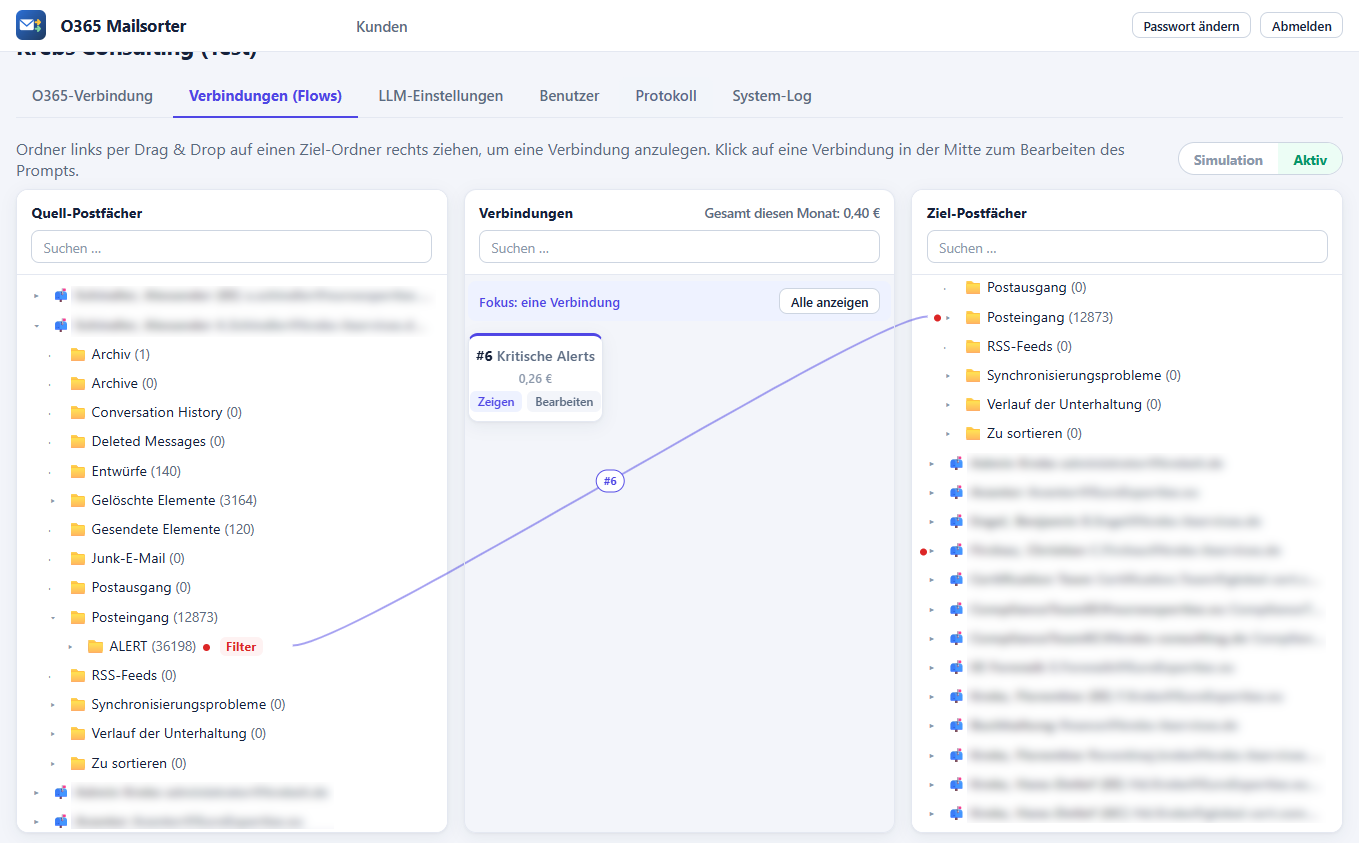This screenshot has width=1359, height=843.
Task: Click RSS-Feeds folder icon in Ziel-Postfächer
Action: (x=973, y=346)
